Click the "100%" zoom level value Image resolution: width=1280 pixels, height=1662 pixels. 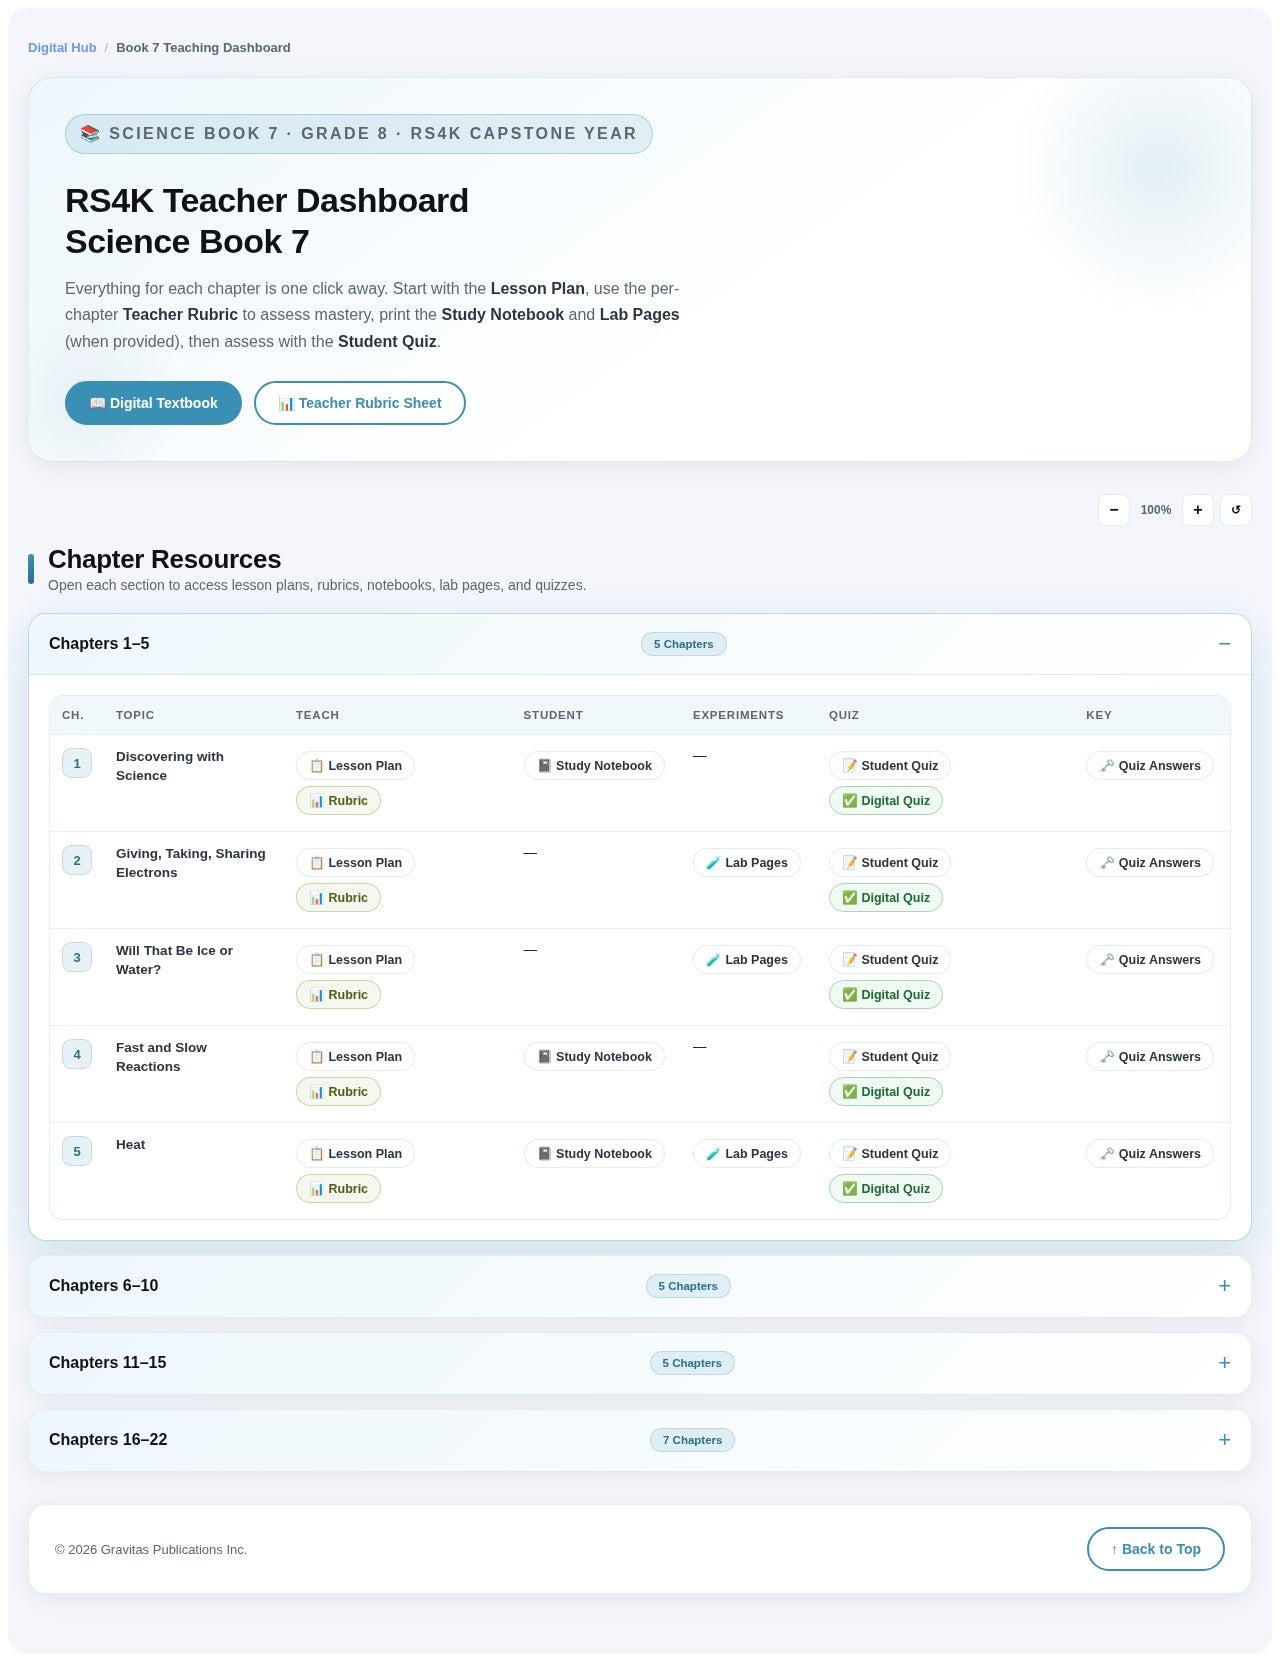tap(1156, 510)
